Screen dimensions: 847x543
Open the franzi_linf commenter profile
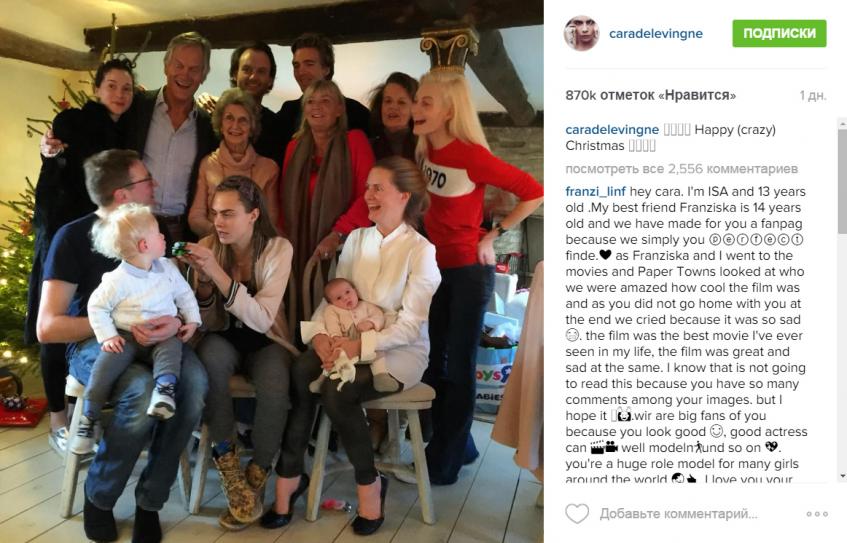click(595, 191)
